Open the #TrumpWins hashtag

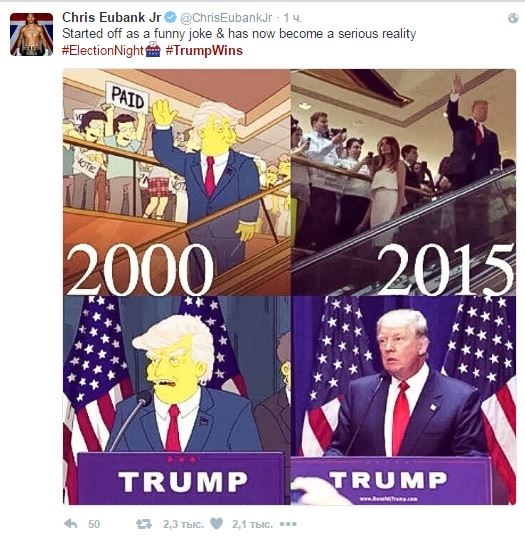(204, 50)
